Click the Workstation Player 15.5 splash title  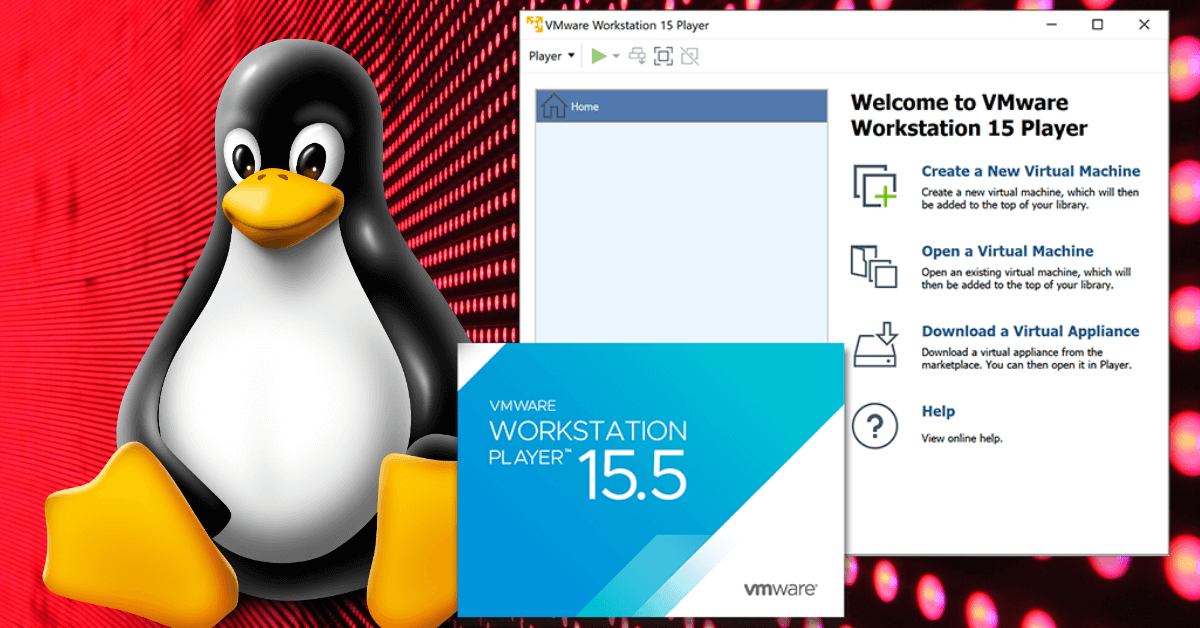point(588,451)
